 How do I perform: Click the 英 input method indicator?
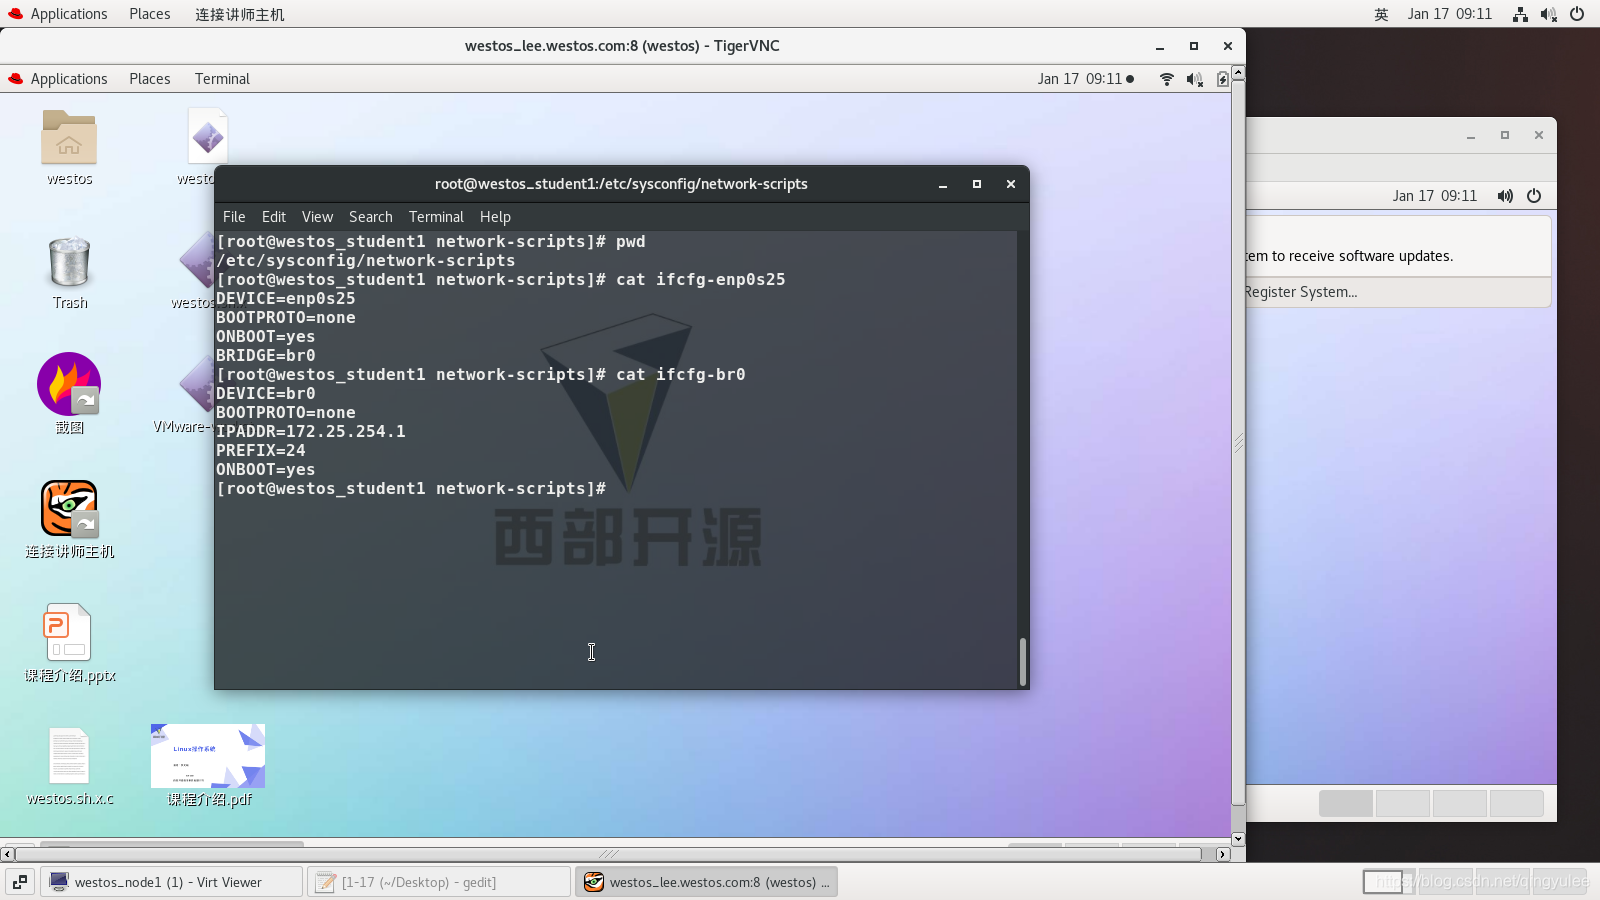coord(1381,14)
